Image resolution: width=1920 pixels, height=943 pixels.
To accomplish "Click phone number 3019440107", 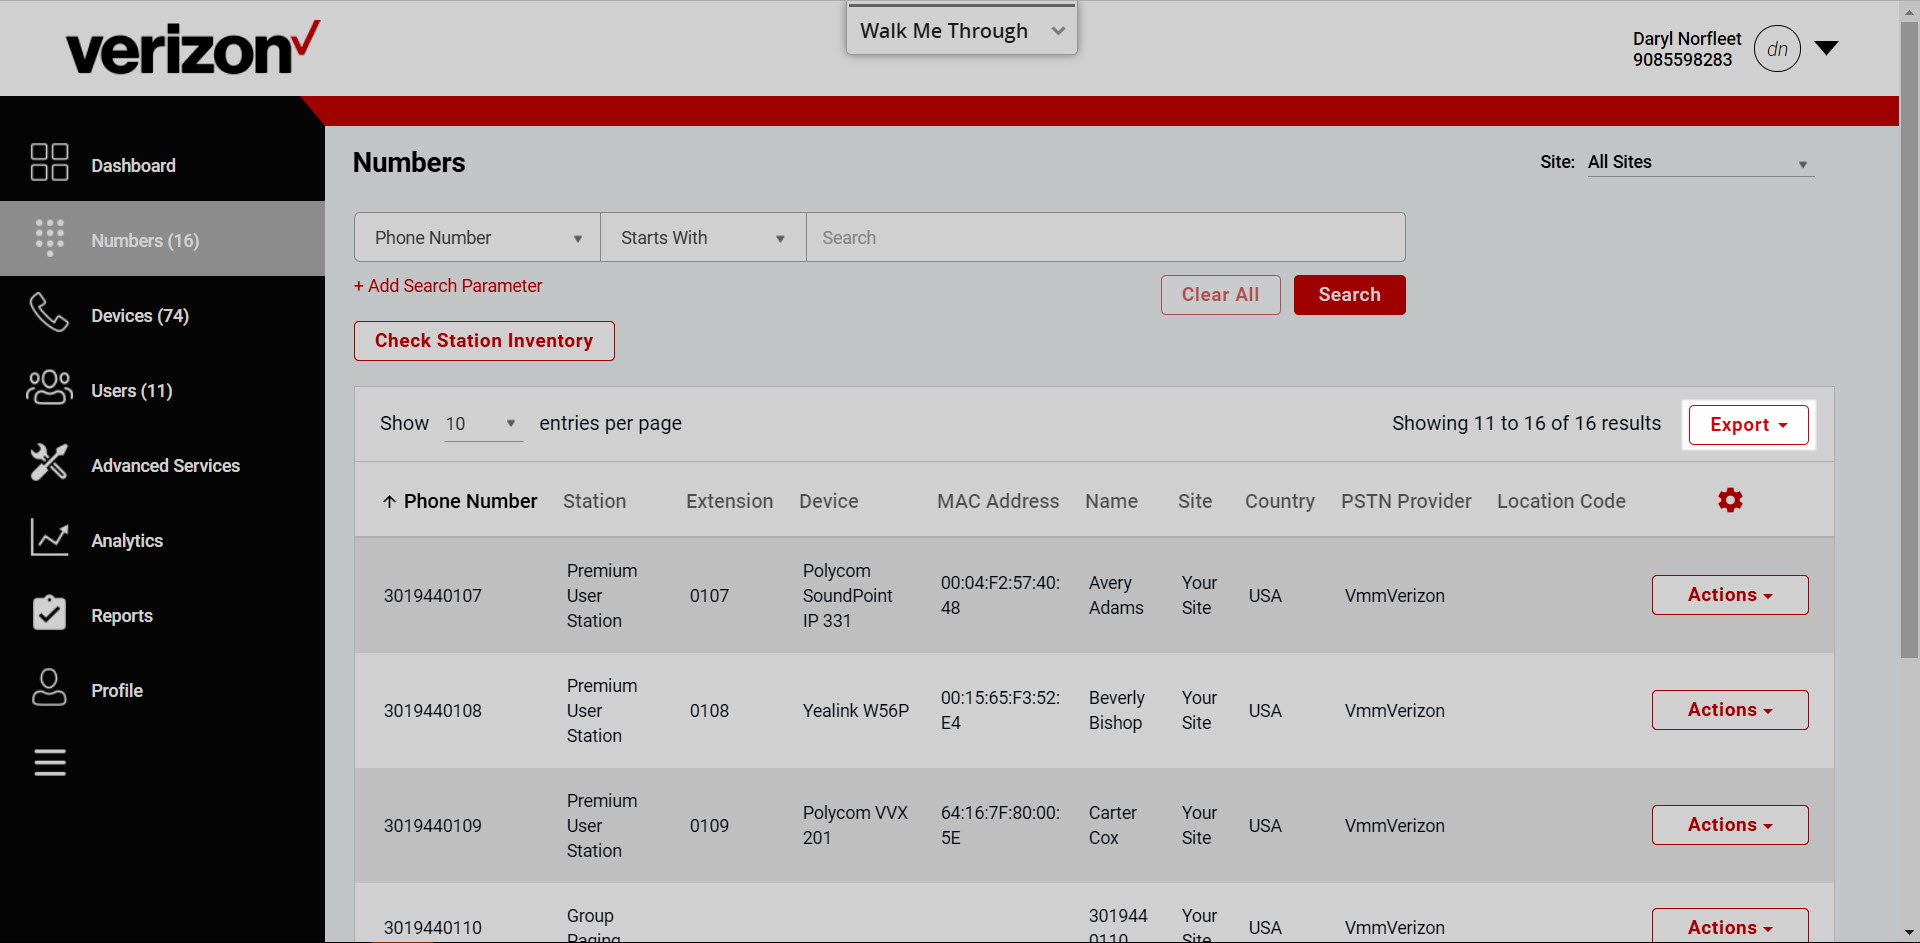I will pos(433,596).
